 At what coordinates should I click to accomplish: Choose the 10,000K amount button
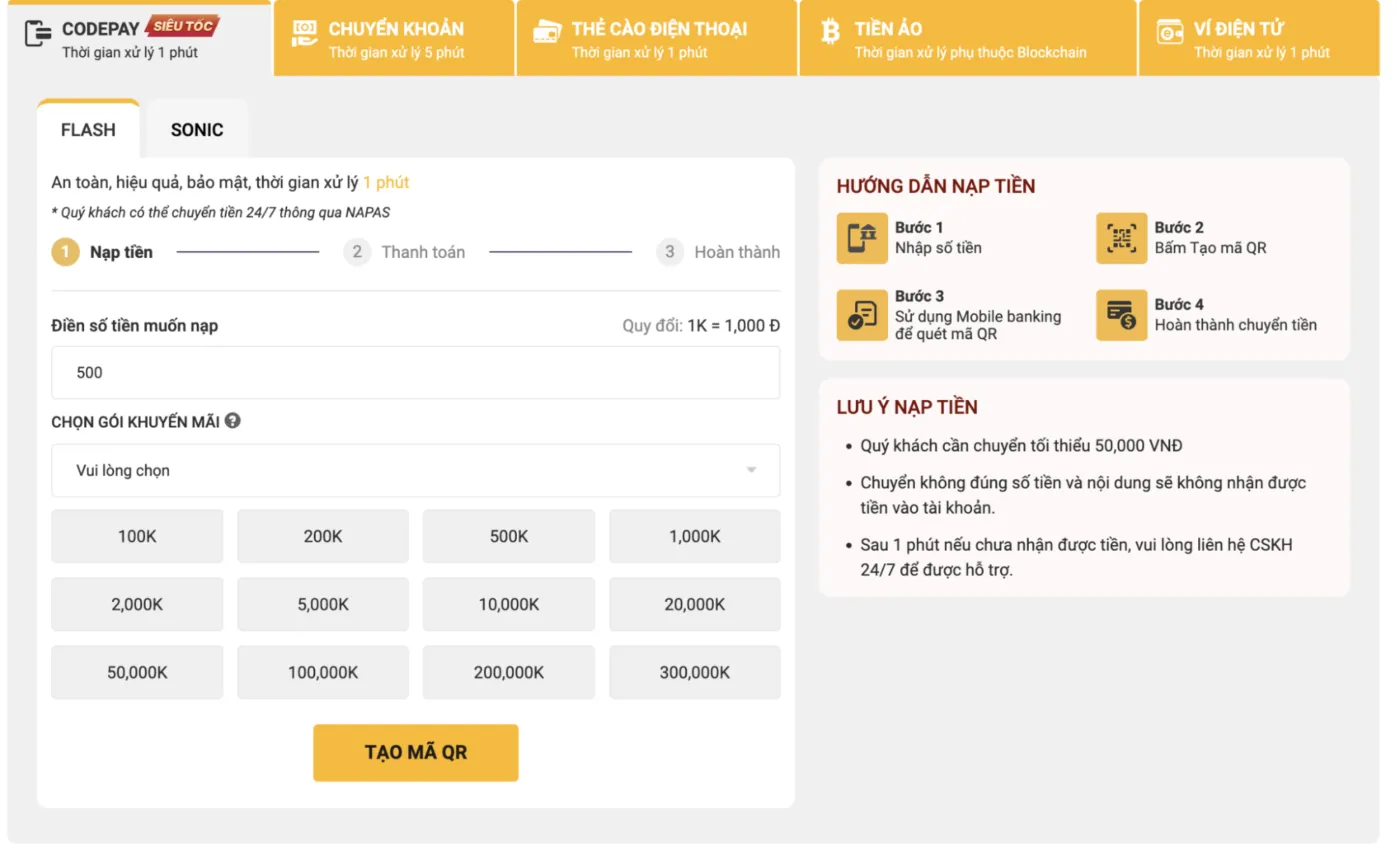[x=509, y=604]
